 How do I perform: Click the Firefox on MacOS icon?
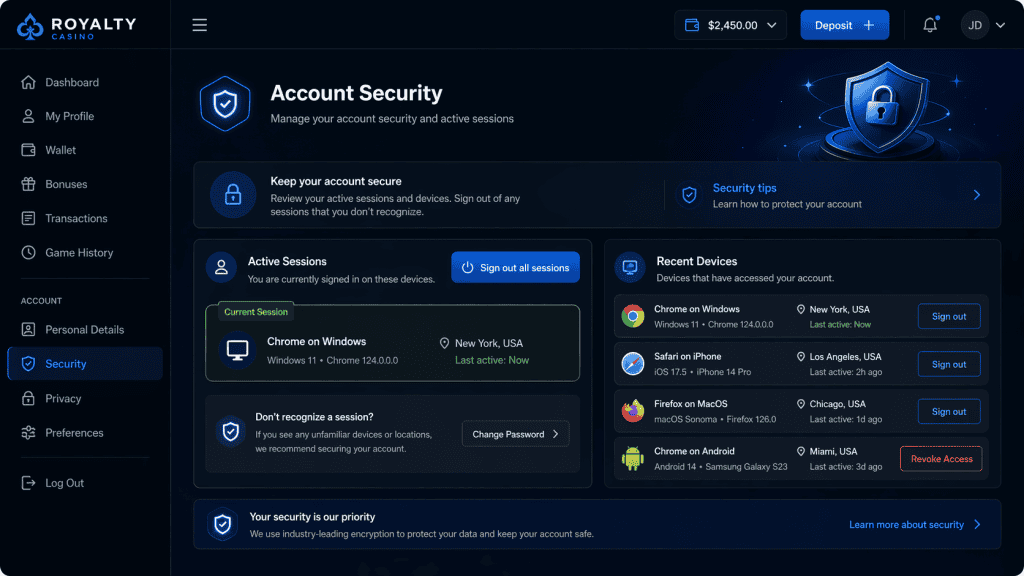point(632,411)
